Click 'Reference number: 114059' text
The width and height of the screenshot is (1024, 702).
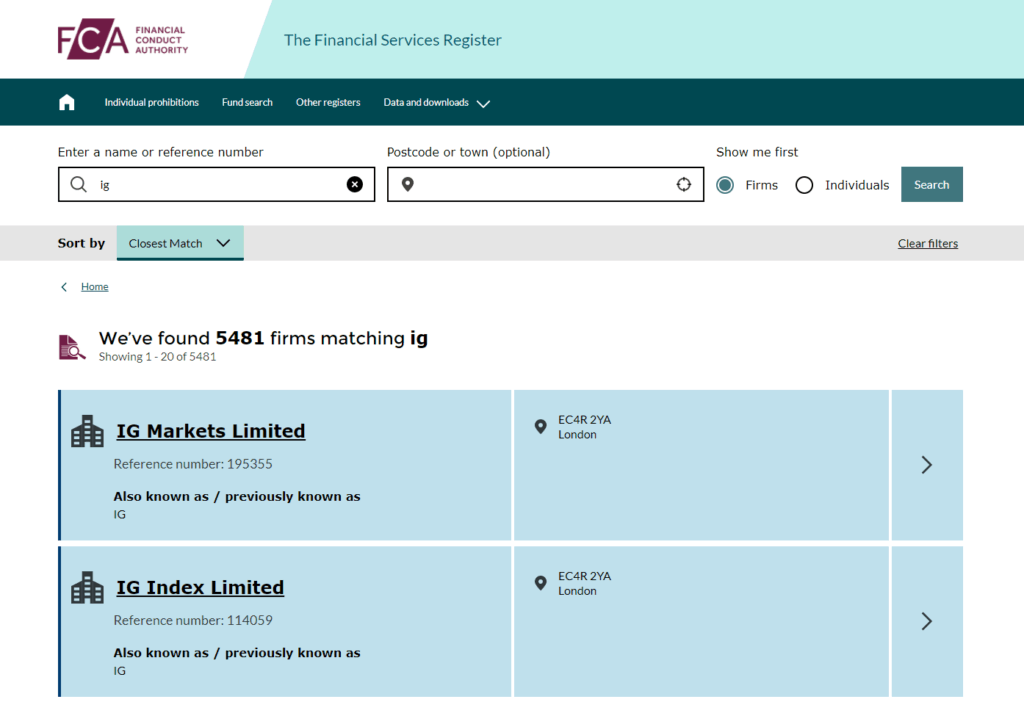tap(193, 620)
